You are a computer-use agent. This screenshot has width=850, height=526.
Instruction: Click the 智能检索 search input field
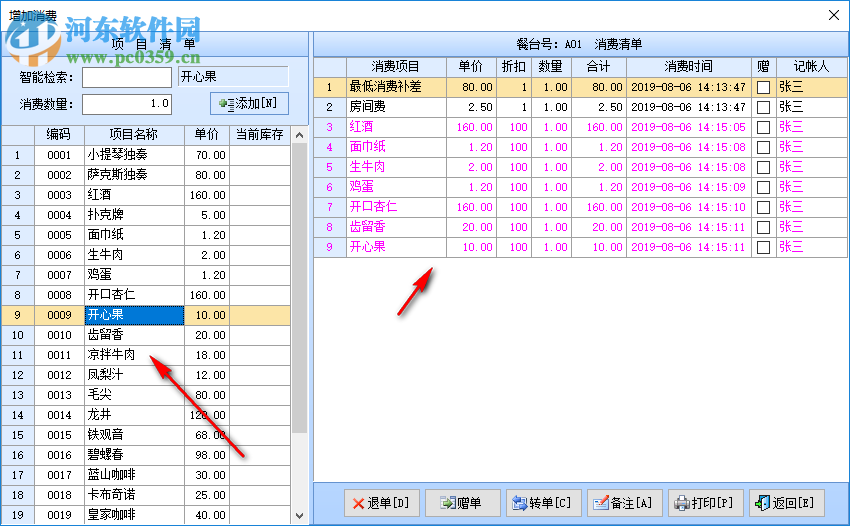[x=127, y=78]
